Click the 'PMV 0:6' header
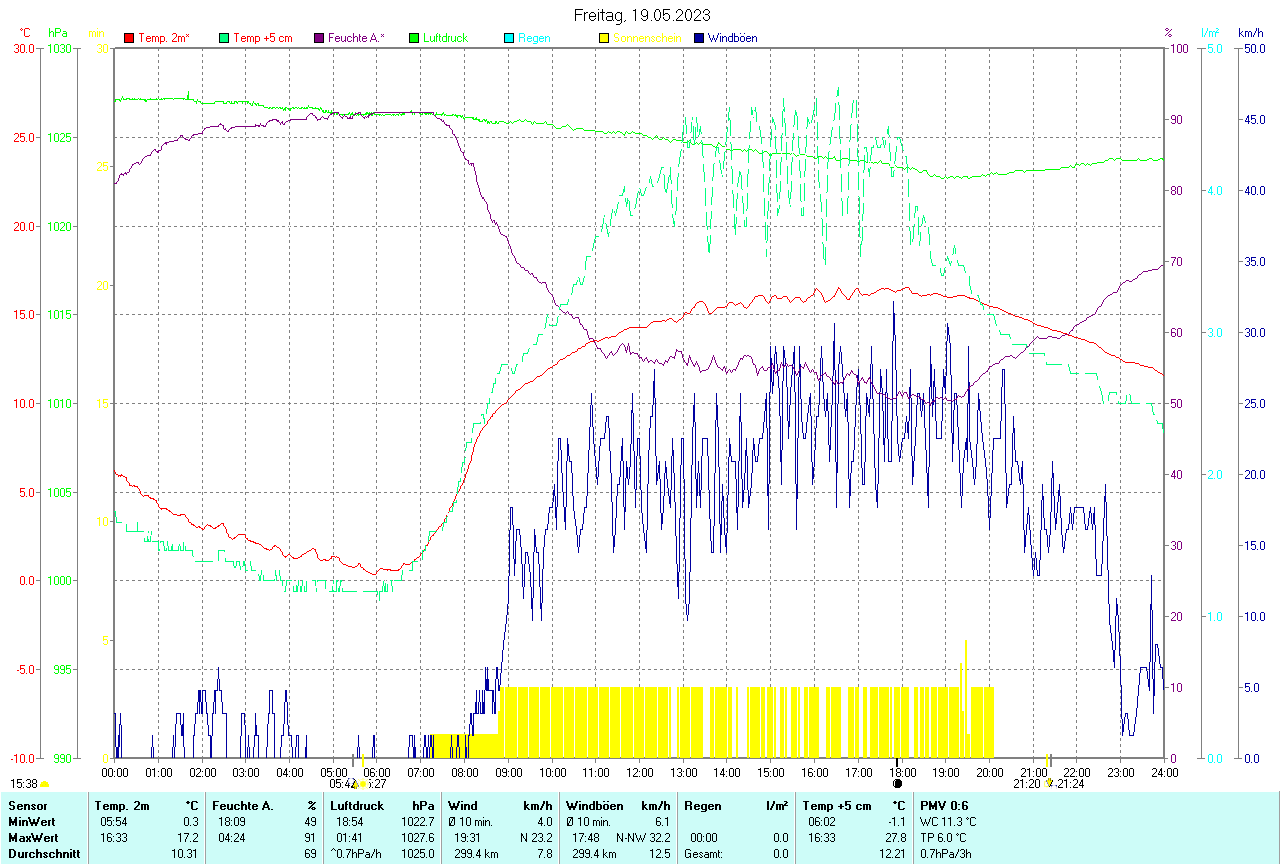1280x864 pixels. click(x=944, y=805)
